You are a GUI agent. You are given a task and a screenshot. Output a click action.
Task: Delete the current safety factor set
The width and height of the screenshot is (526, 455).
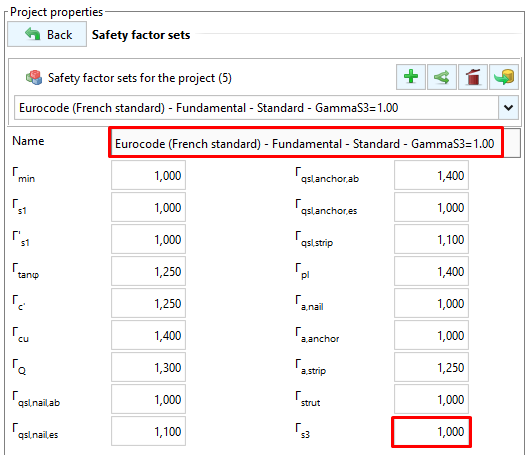(x=473, y=77)
